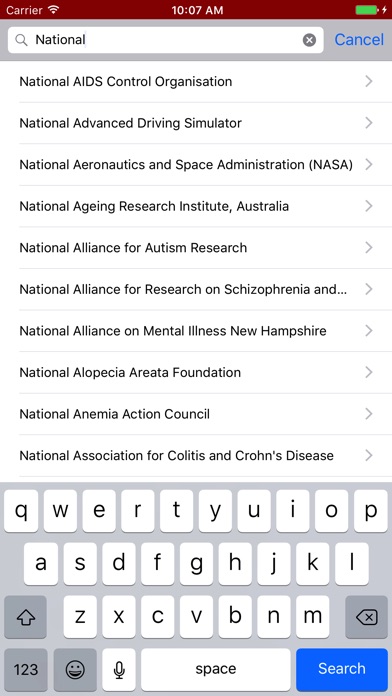This screenshot has width=392, height=696.
Task: Switch to the 123 numeric keyboard
Action: point(26,669)
